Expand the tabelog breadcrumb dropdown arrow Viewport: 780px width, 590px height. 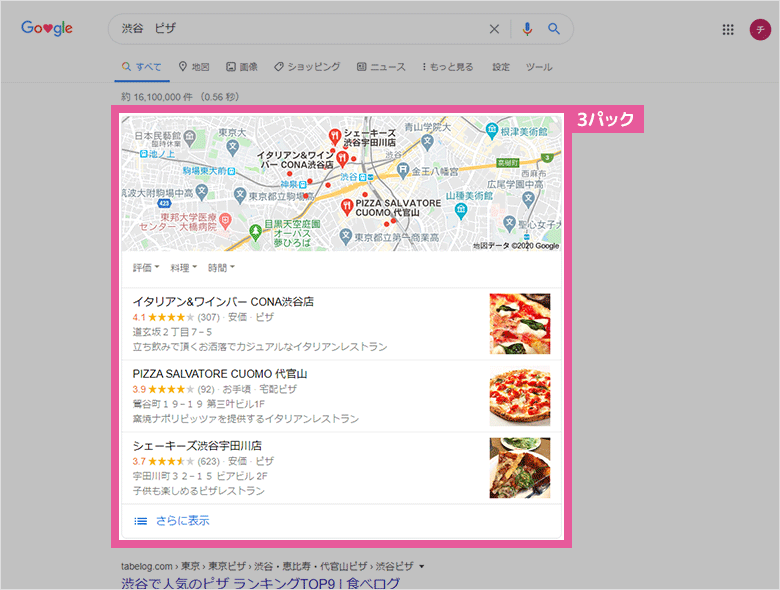click(x=422, y=566)
